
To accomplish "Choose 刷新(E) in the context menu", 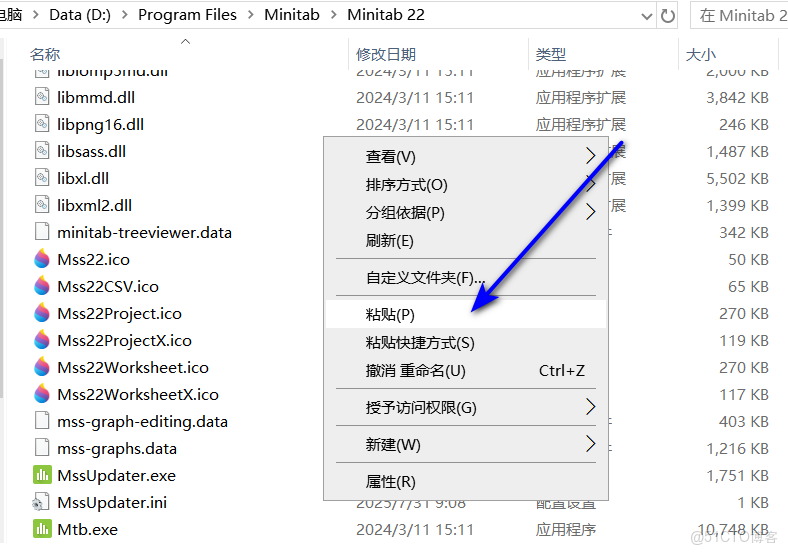I will 465,240.
